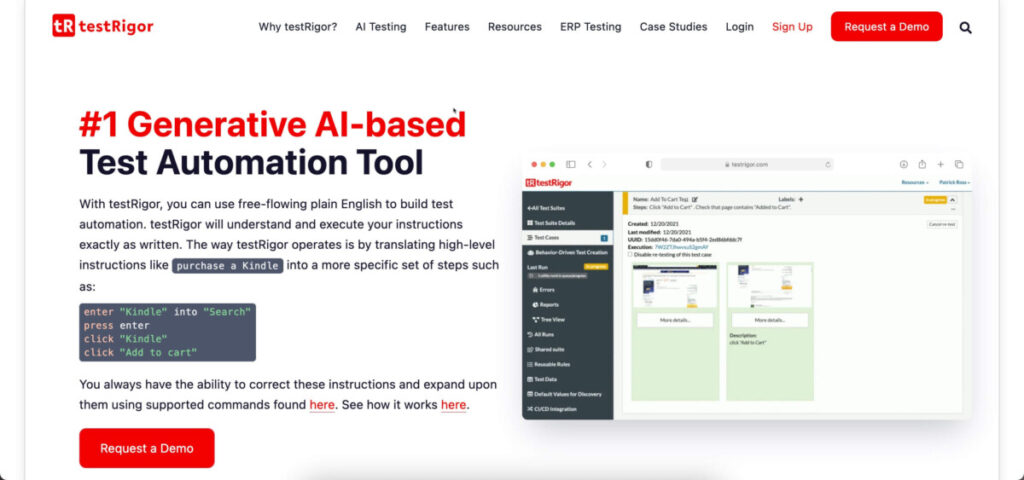Open Case Studies from the navigation bar
This screenshot has height=480, width=1024.
pyautogui.click(x=673, y=27)
